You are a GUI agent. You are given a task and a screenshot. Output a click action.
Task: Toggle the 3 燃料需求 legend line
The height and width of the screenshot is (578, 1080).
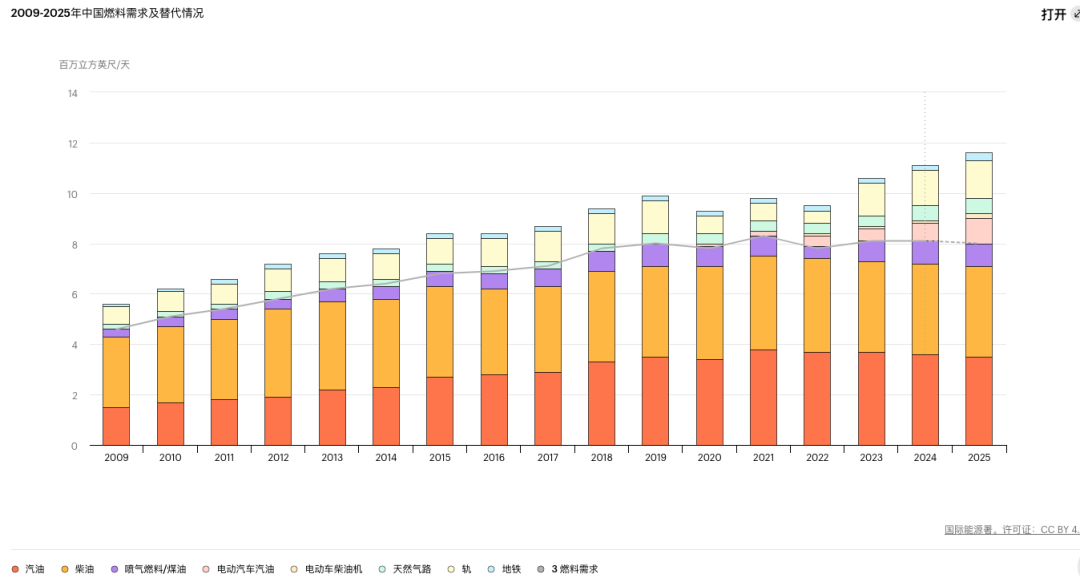pos(573,569)
